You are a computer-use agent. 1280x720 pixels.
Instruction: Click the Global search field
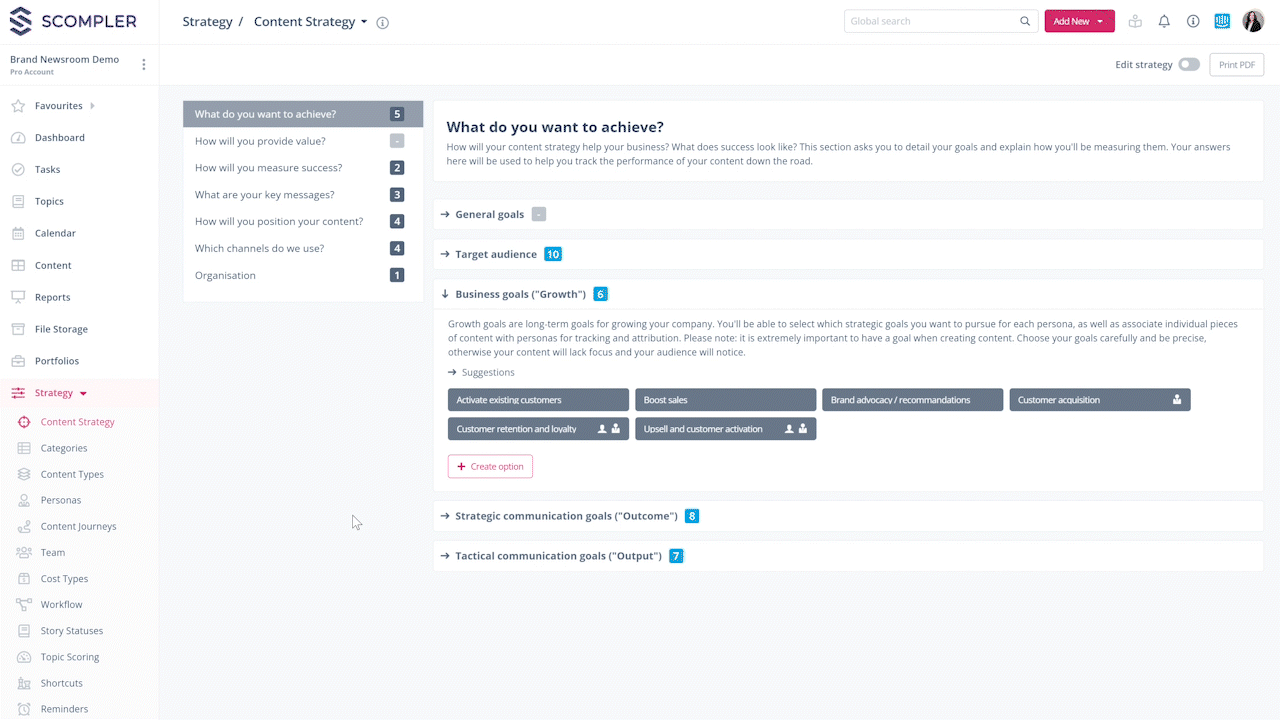[x=930, y=21]
